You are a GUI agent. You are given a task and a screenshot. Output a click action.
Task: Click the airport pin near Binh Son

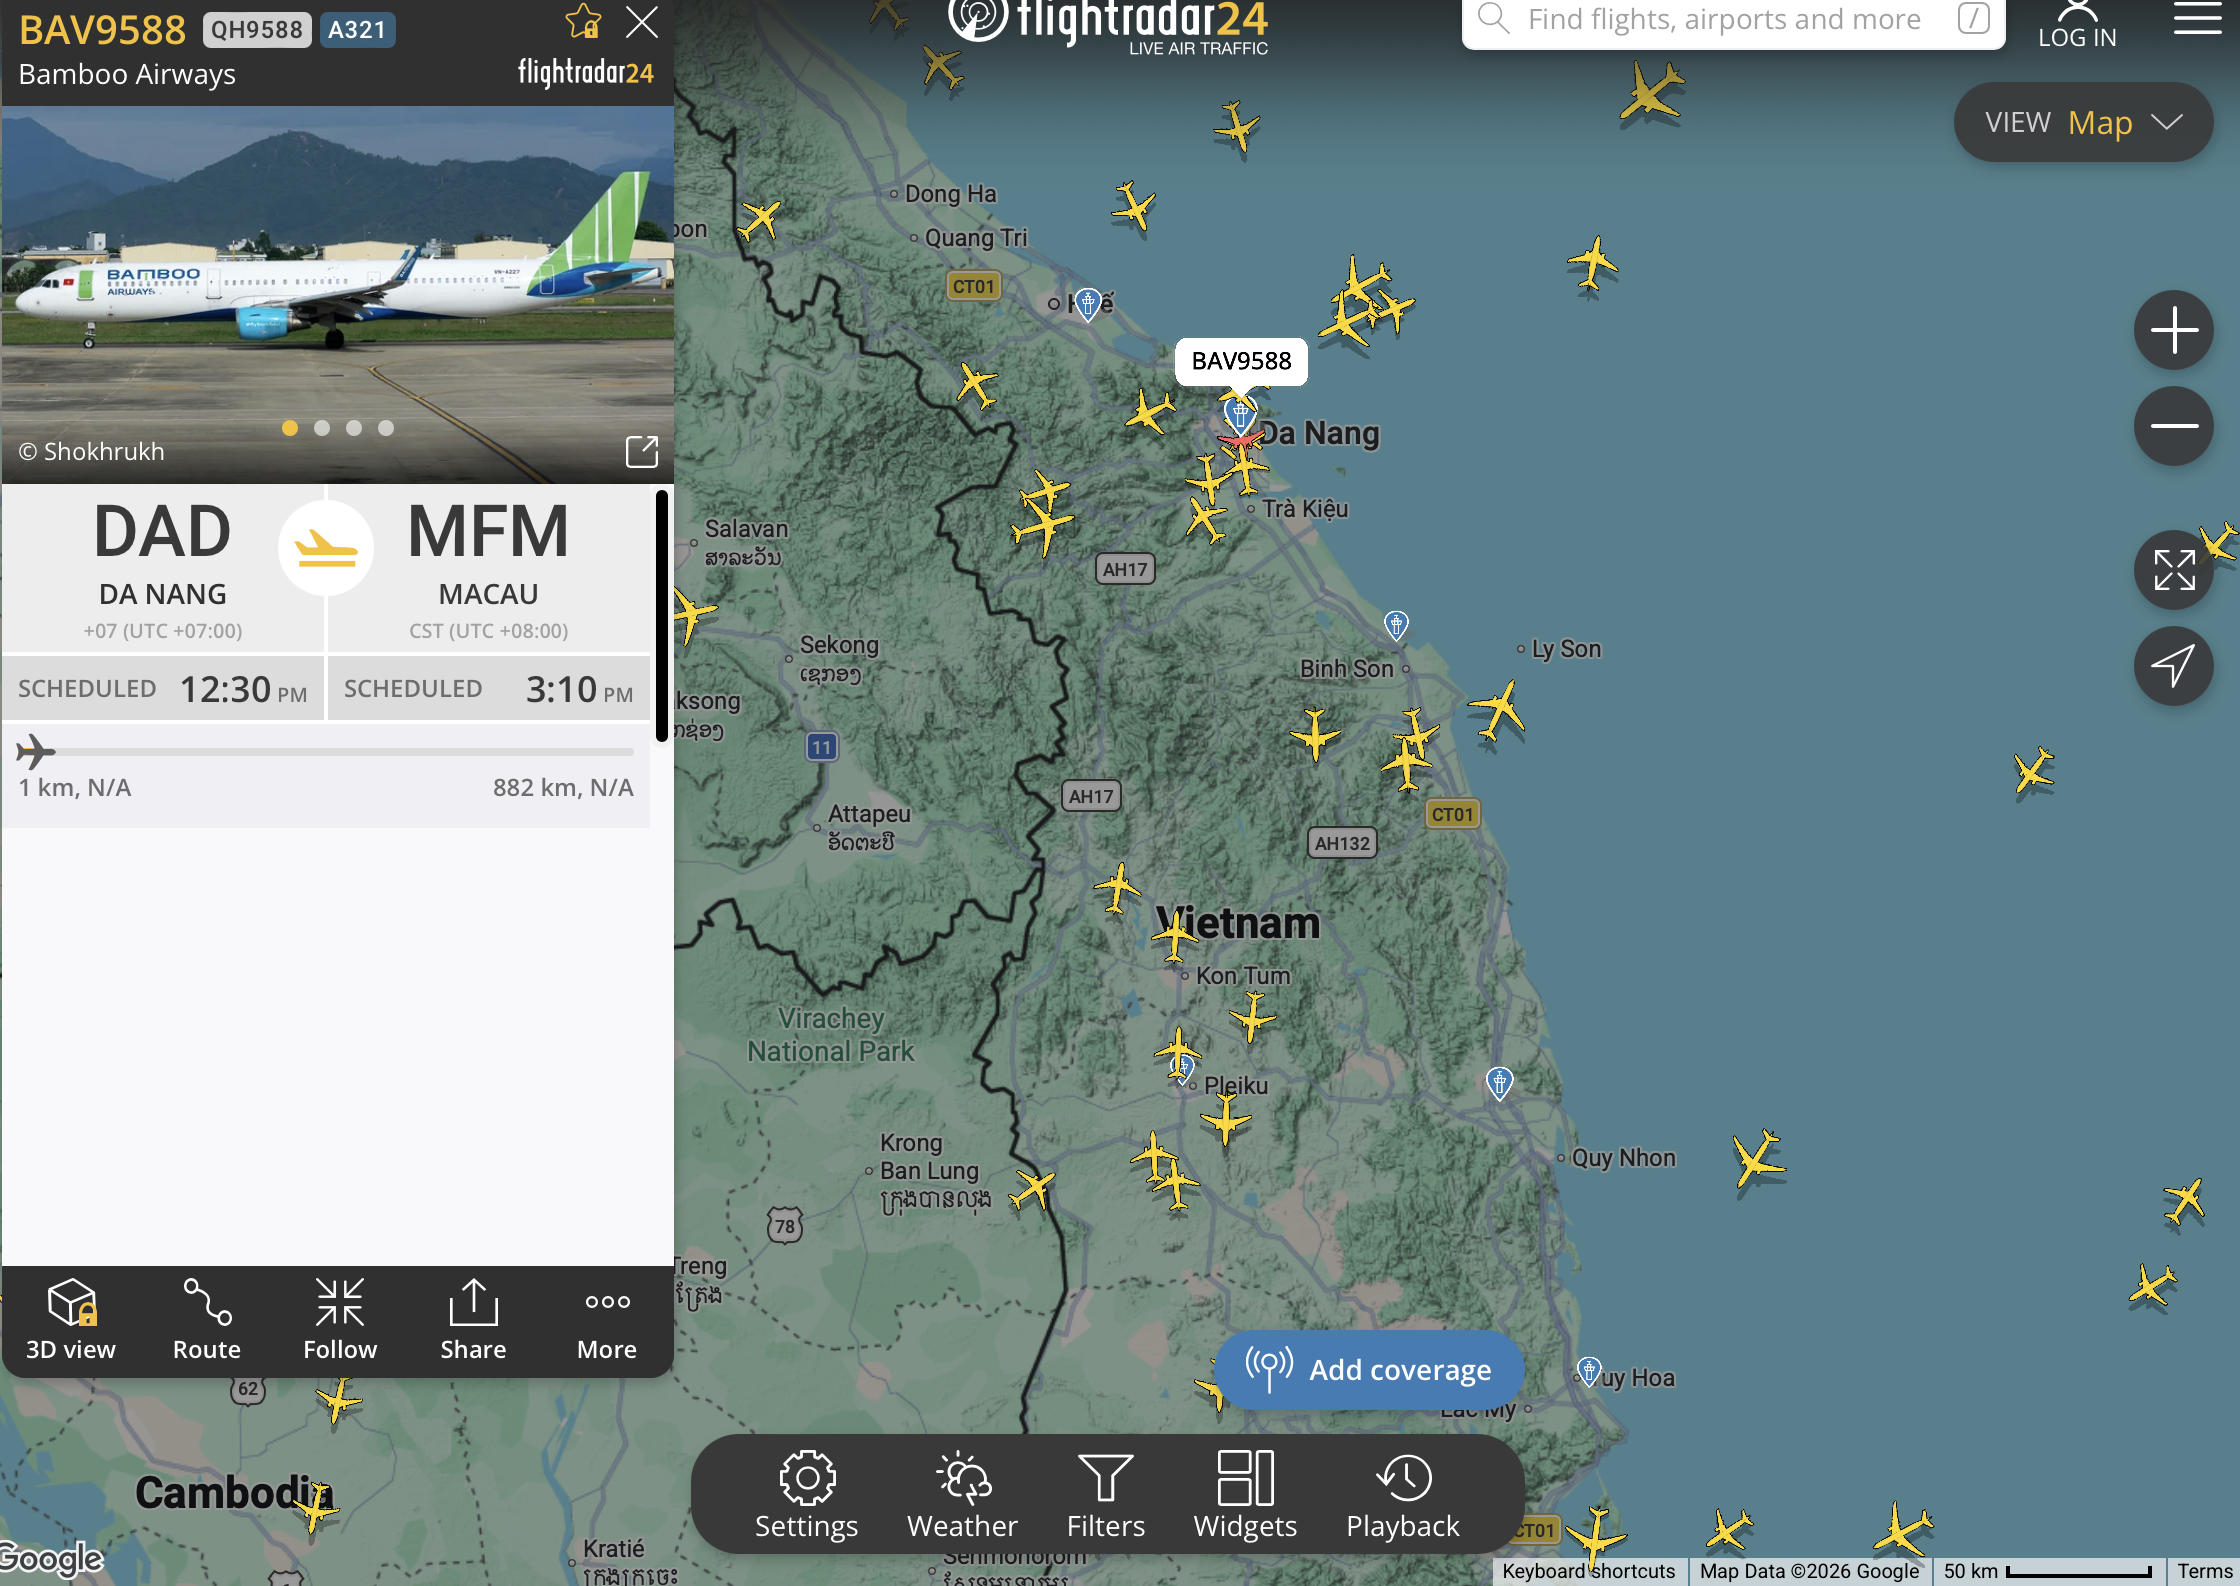pyautogui.click(x=1396, y=626)
